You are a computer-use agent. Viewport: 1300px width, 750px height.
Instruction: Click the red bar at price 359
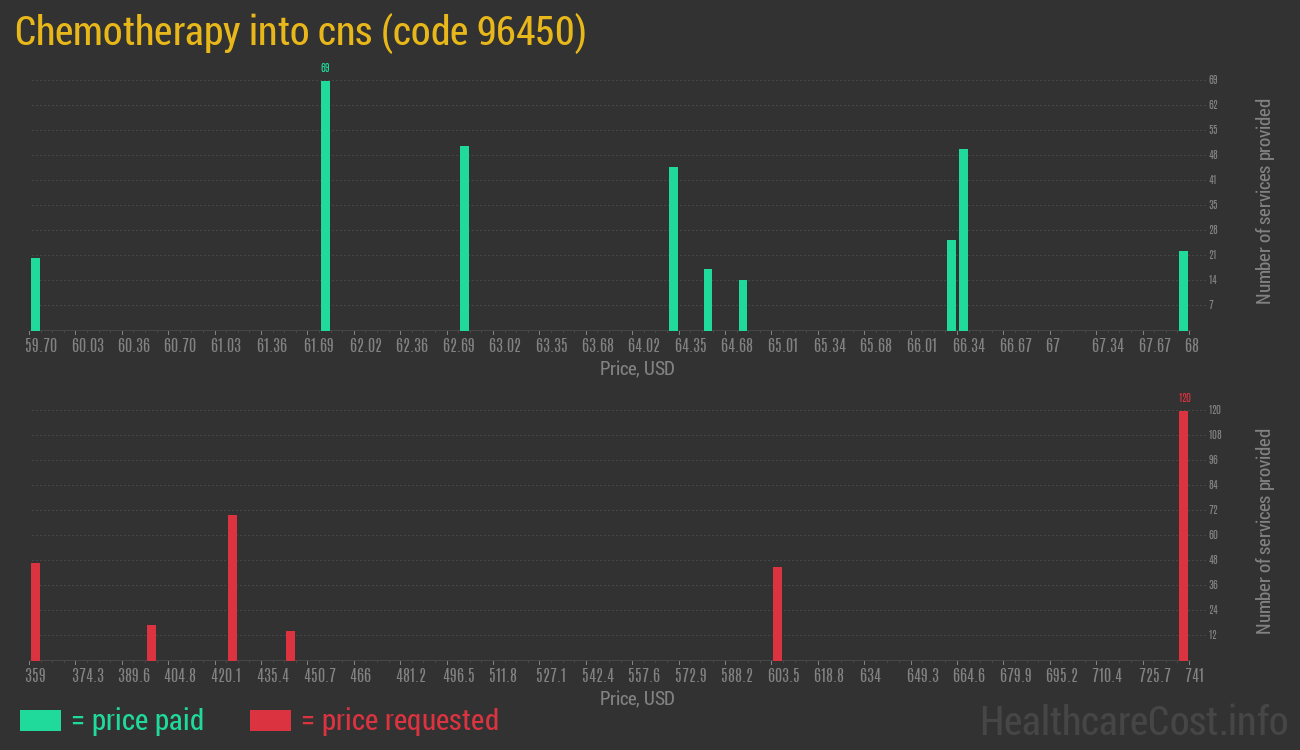pyautogui.click(x=35, y=611)
